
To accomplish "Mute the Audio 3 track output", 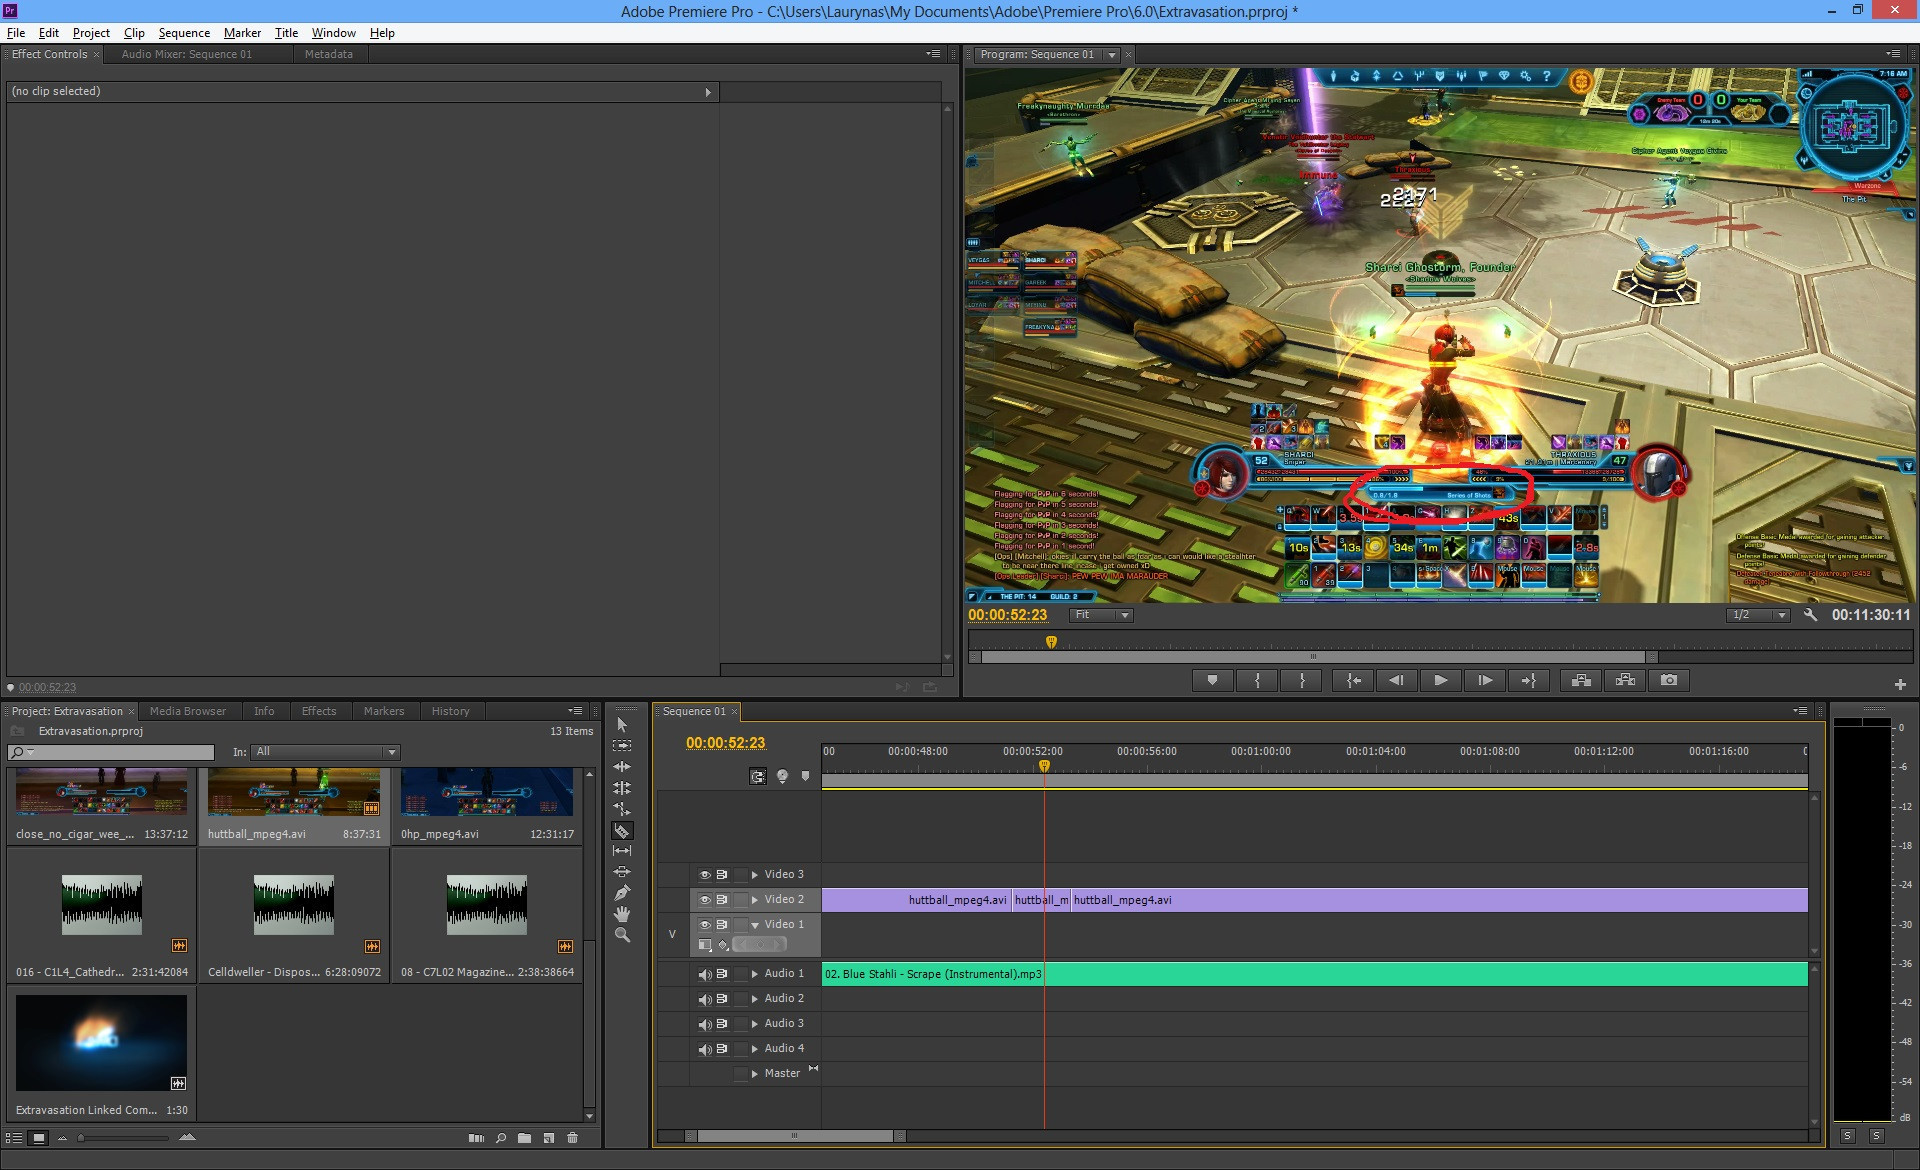I will point(704,1024).
